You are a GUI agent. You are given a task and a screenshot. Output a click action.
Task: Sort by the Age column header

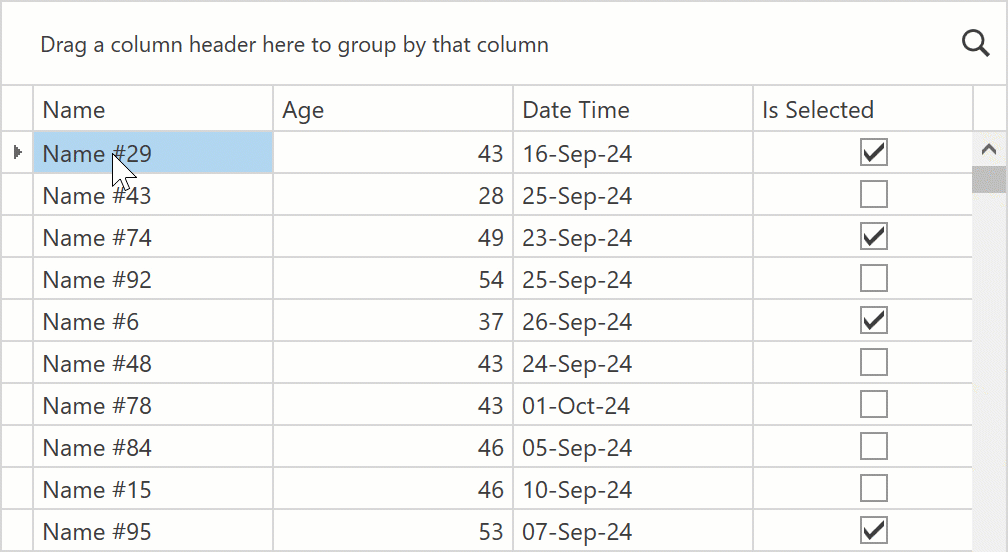tap(393, 109)
